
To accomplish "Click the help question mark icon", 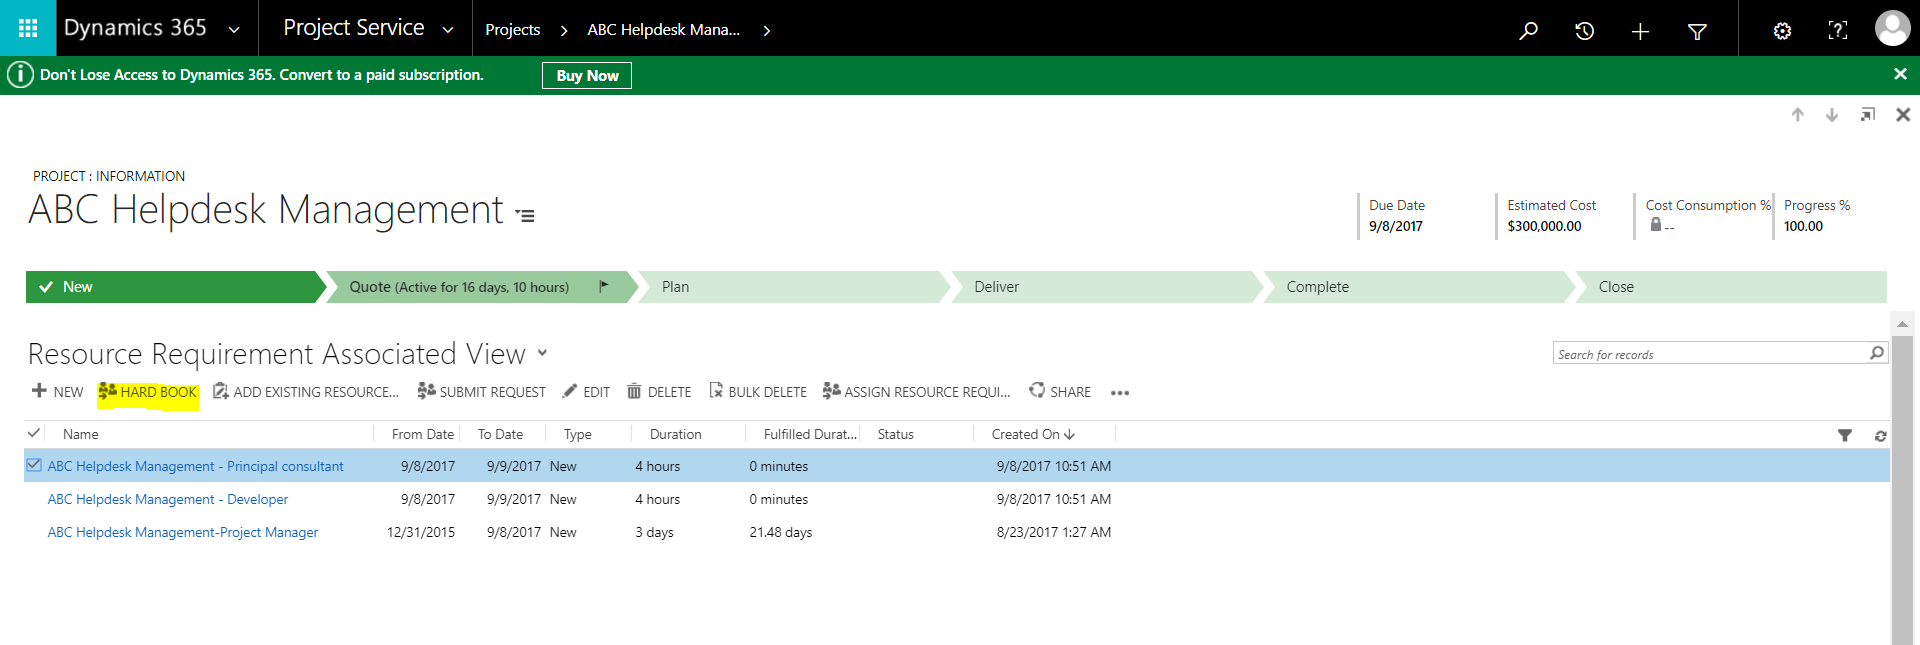I will click(x=1838, y=31).
